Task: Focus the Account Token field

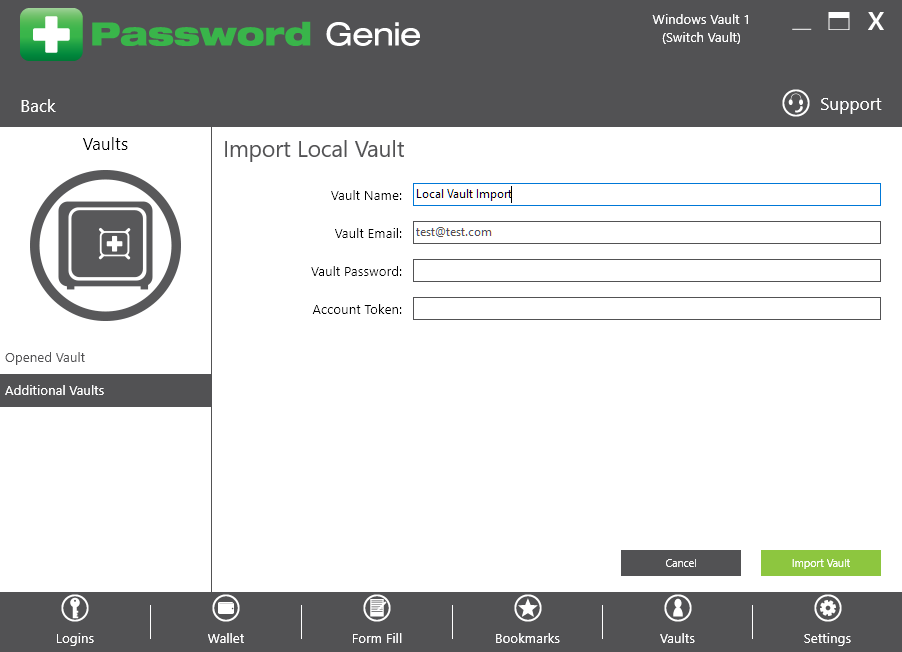Action: point(647,308)
